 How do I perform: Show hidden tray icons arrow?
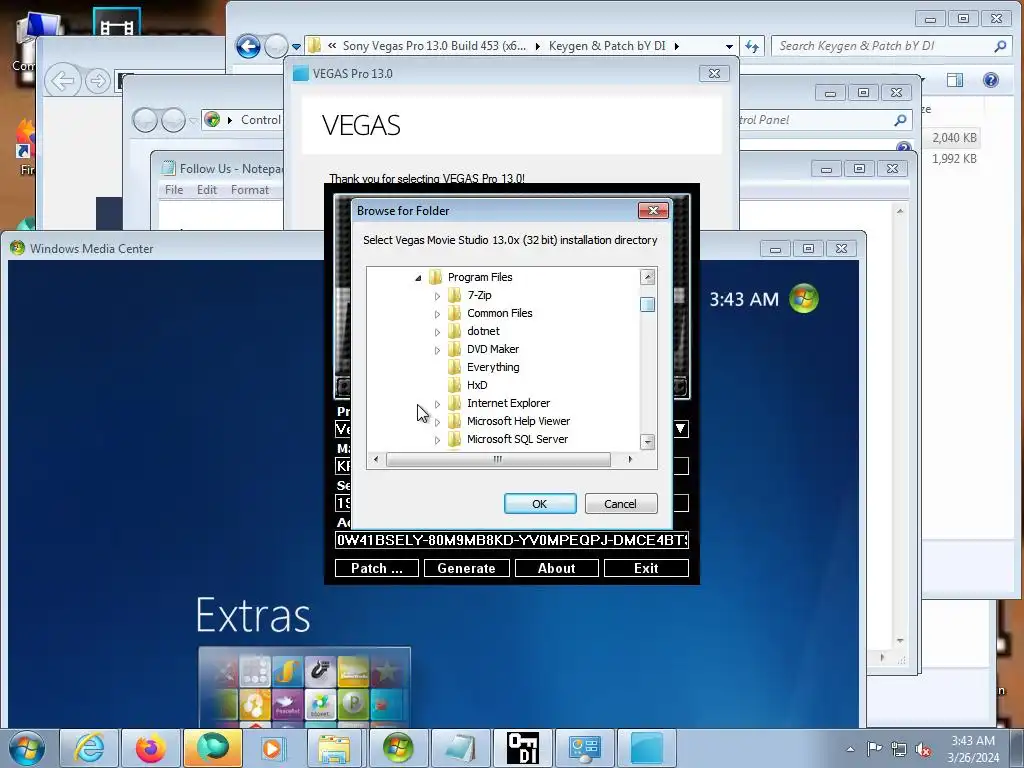(850, 749)
